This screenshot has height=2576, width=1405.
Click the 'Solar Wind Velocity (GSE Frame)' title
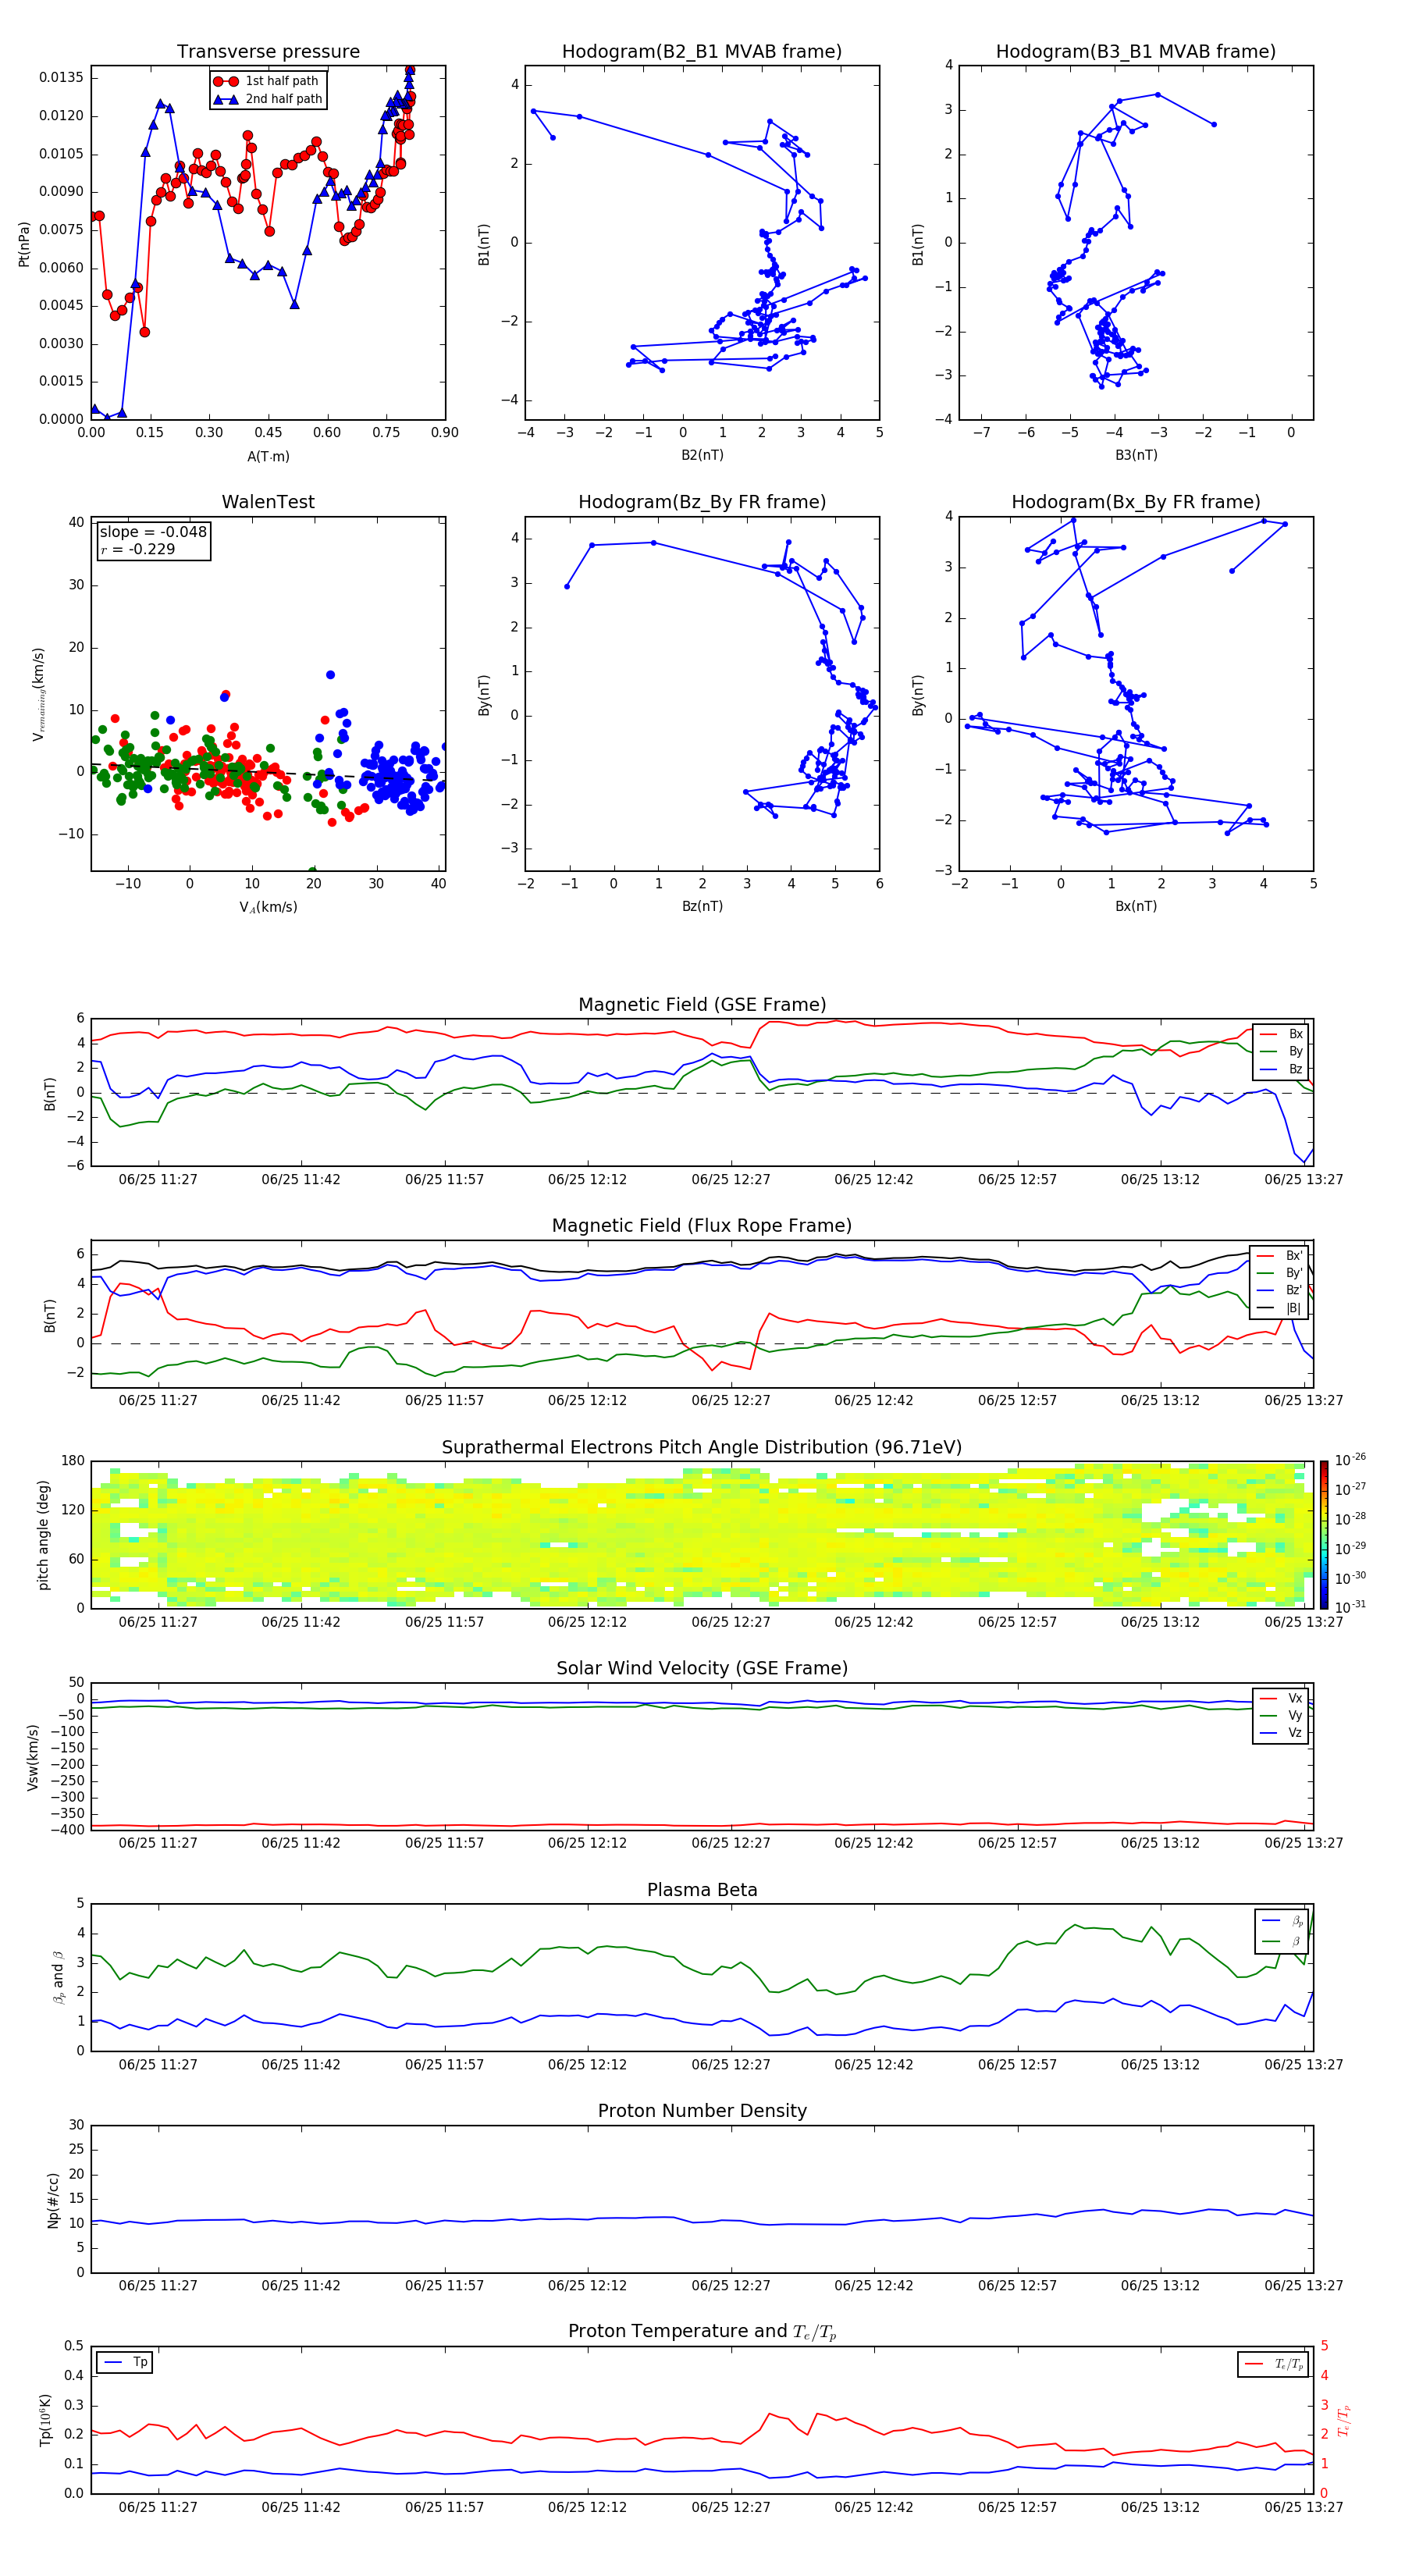[x=702, y=1668]
